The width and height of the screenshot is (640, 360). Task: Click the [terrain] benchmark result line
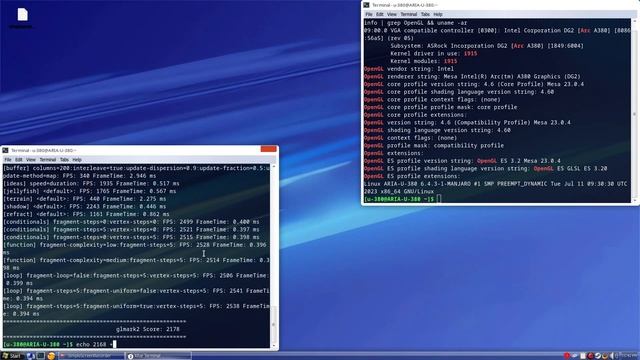click(x=84, y=199)
